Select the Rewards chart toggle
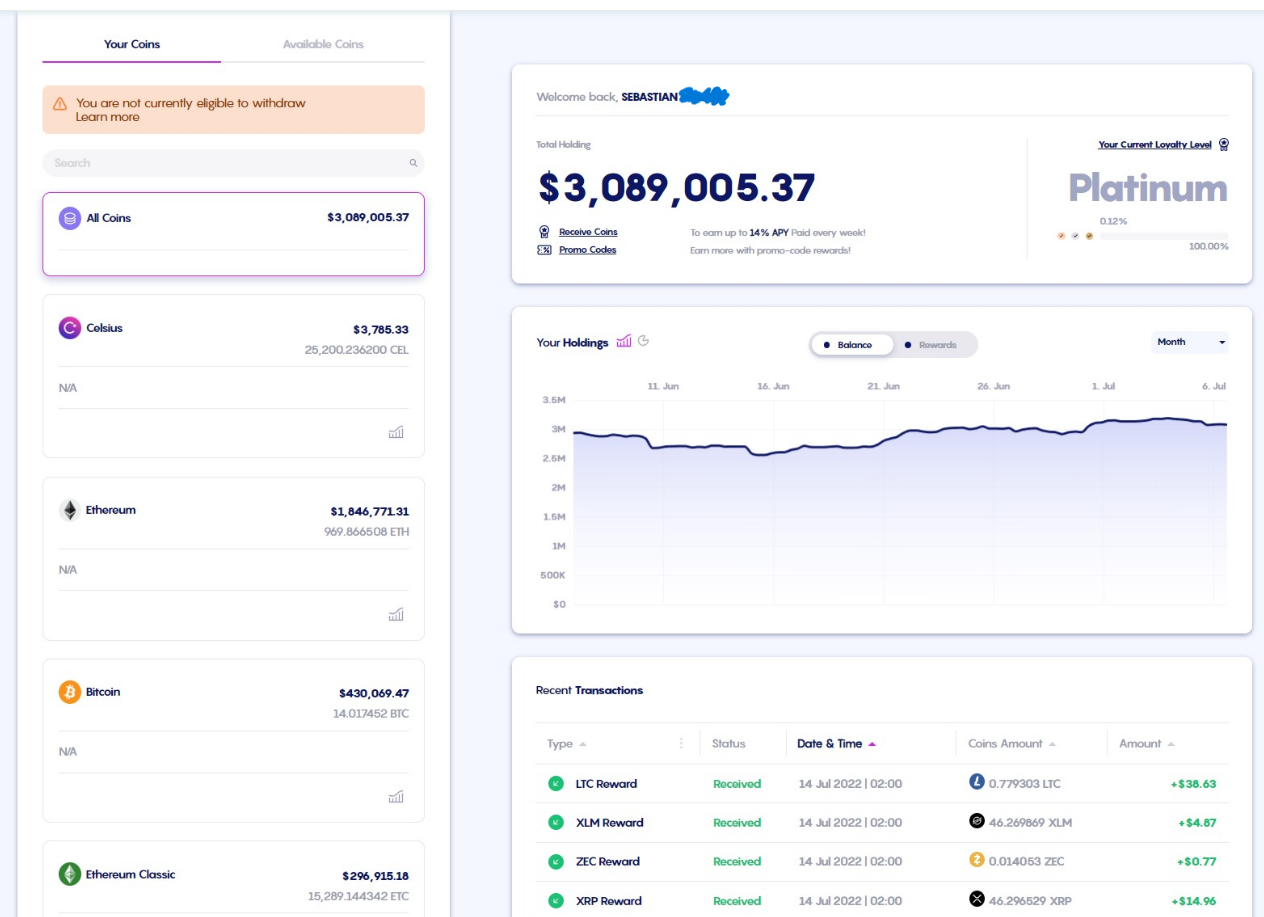1264x917 pixels. click(x=931, y=345)
